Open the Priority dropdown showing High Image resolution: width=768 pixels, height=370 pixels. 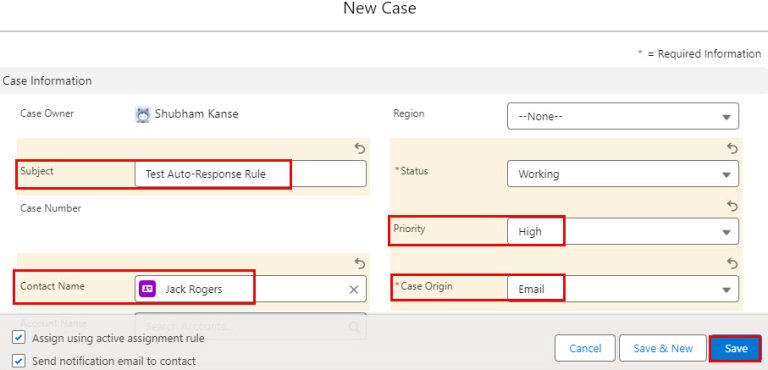pyautogui.click(x=623, y=231)
